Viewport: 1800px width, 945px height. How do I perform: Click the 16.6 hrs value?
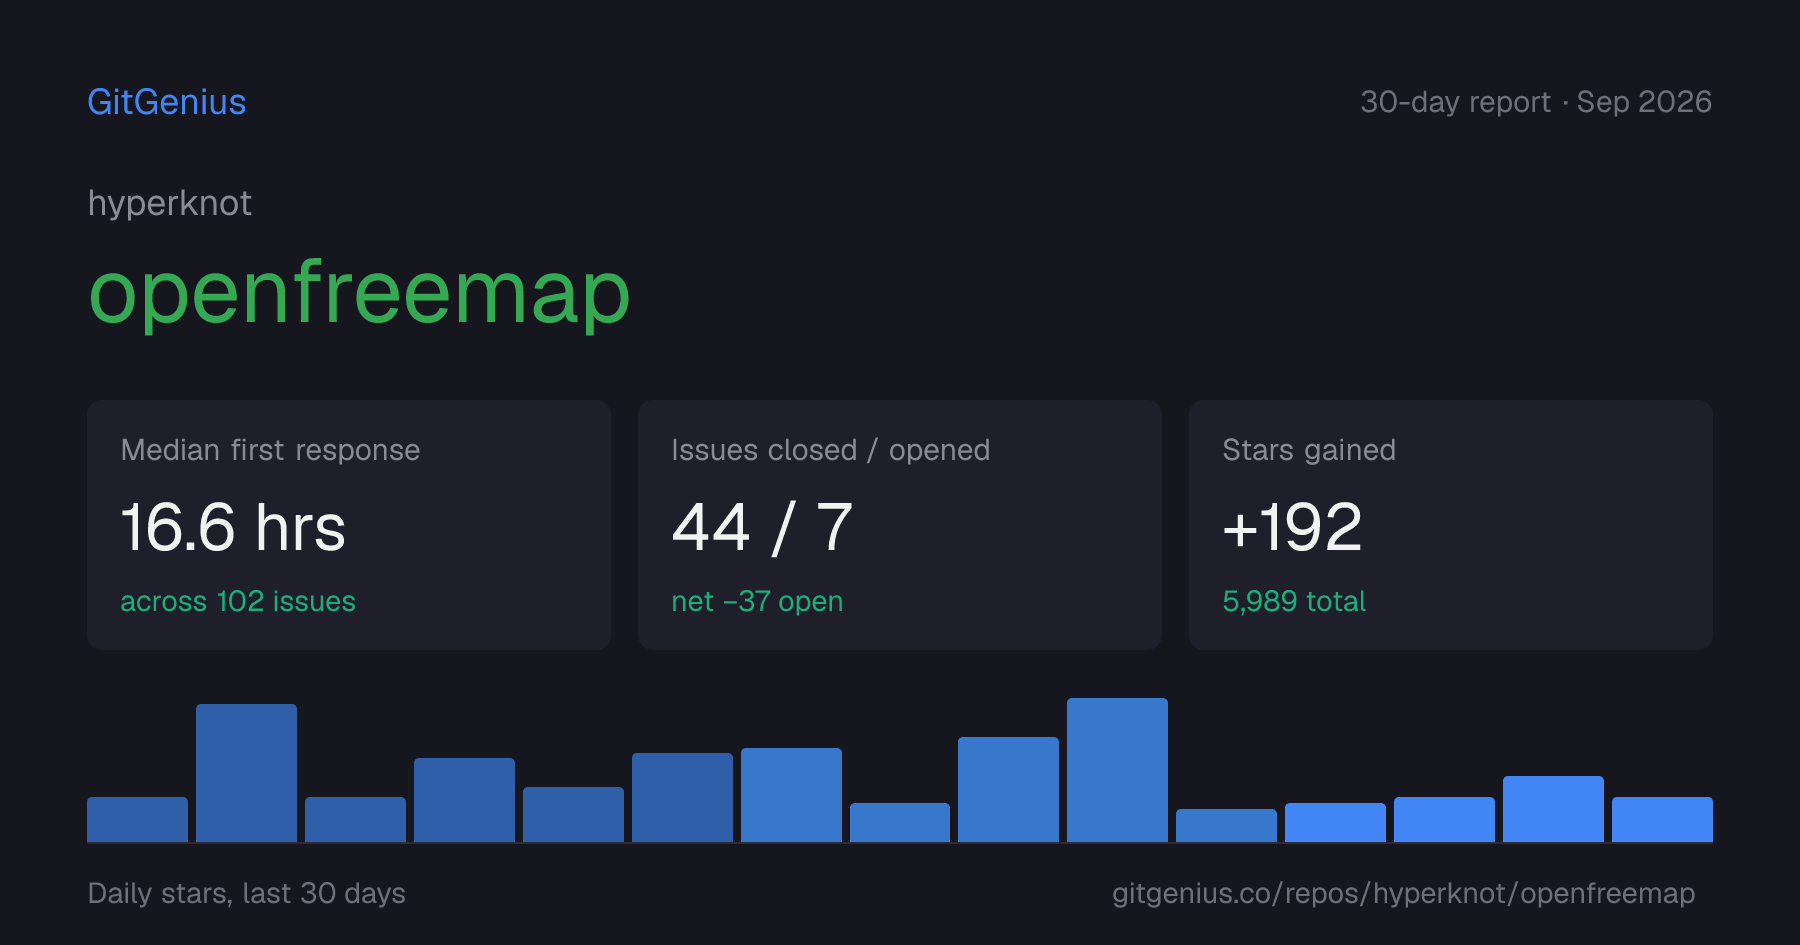click(x=233, y=527)
